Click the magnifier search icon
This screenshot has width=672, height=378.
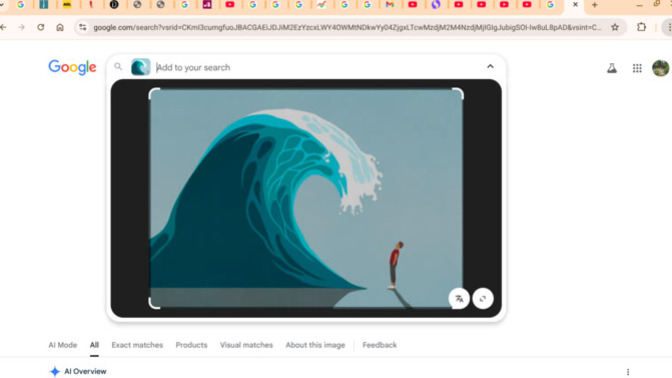click(x=118, y=66)
